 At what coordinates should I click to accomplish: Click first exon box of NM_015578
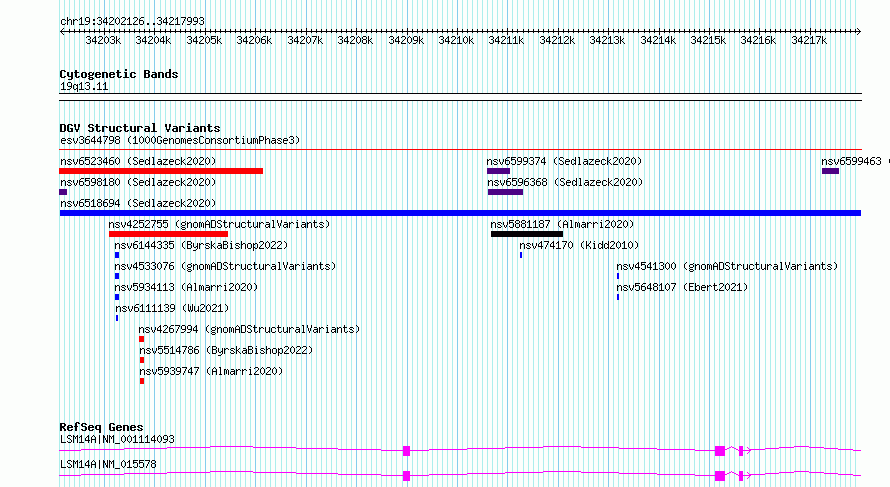point(406,476)
